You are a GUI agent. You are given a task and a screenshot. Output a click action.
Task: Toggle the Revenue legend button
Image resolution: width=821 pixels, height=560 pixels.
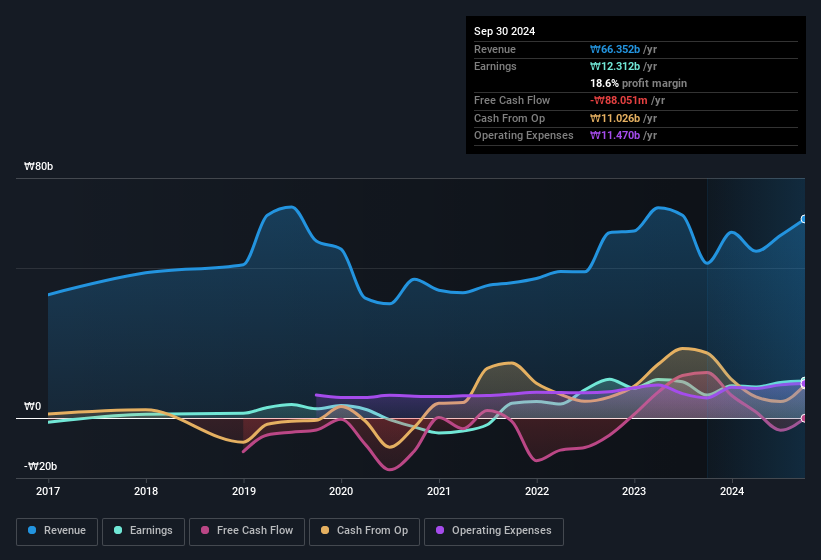click(x=57, y=531)
